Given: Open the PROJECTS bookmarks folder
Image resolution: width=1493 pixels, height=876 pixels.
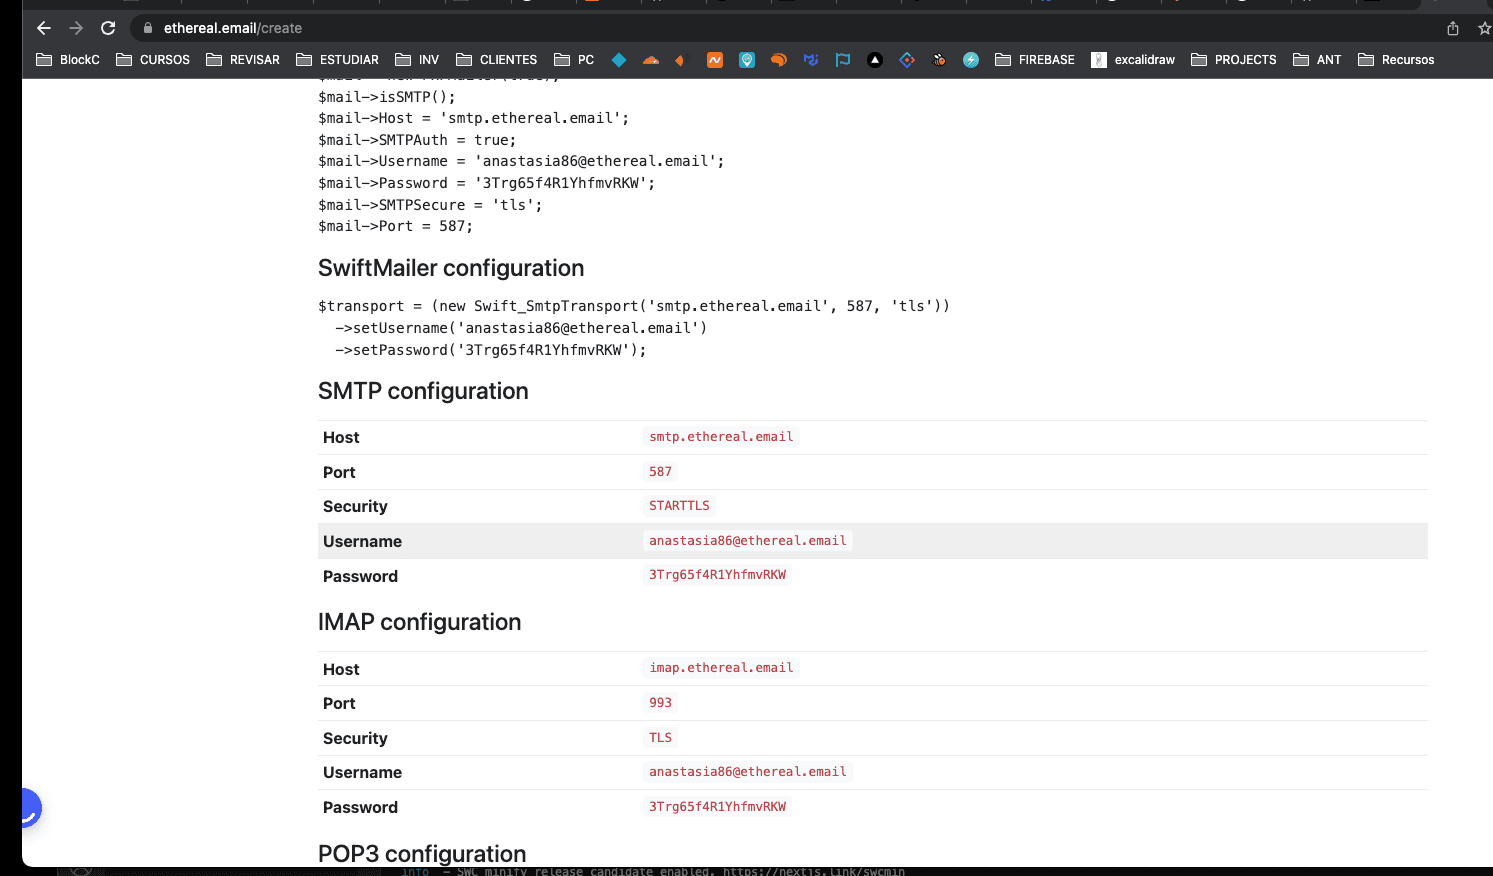Looking at the screenshot, I should pos(1234,60).
